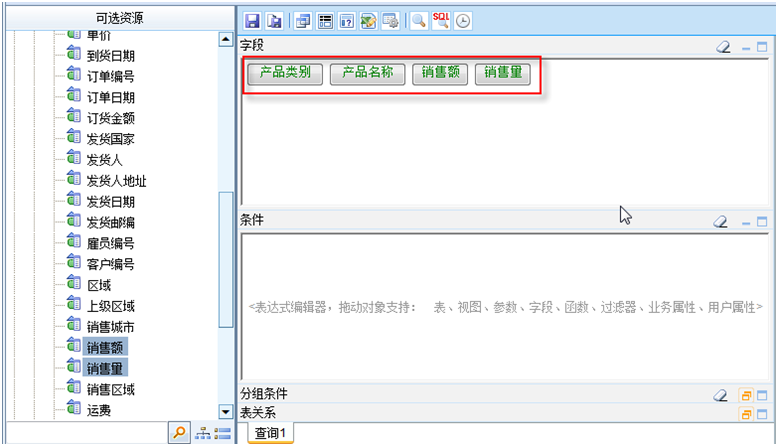This screenshot has width=778, height=446.
Task: Click the Save As icon
Action: click(274, 21)
